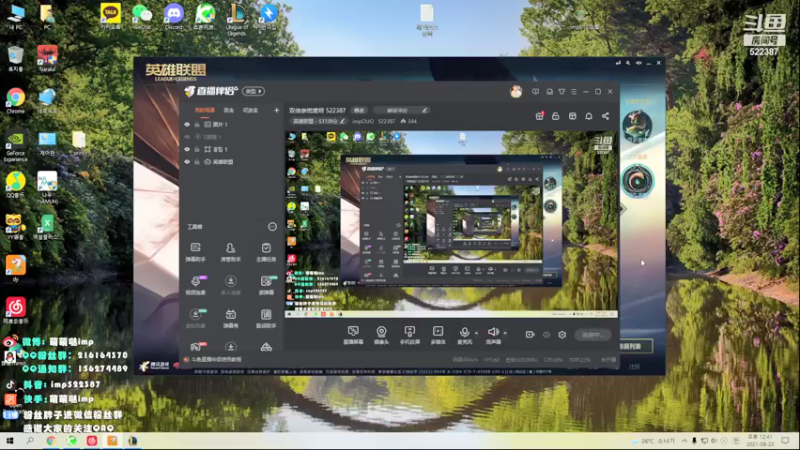Open the 主播任务 streamer tasks tool
This screenshot has width=800, height=450.
(266, 252)
